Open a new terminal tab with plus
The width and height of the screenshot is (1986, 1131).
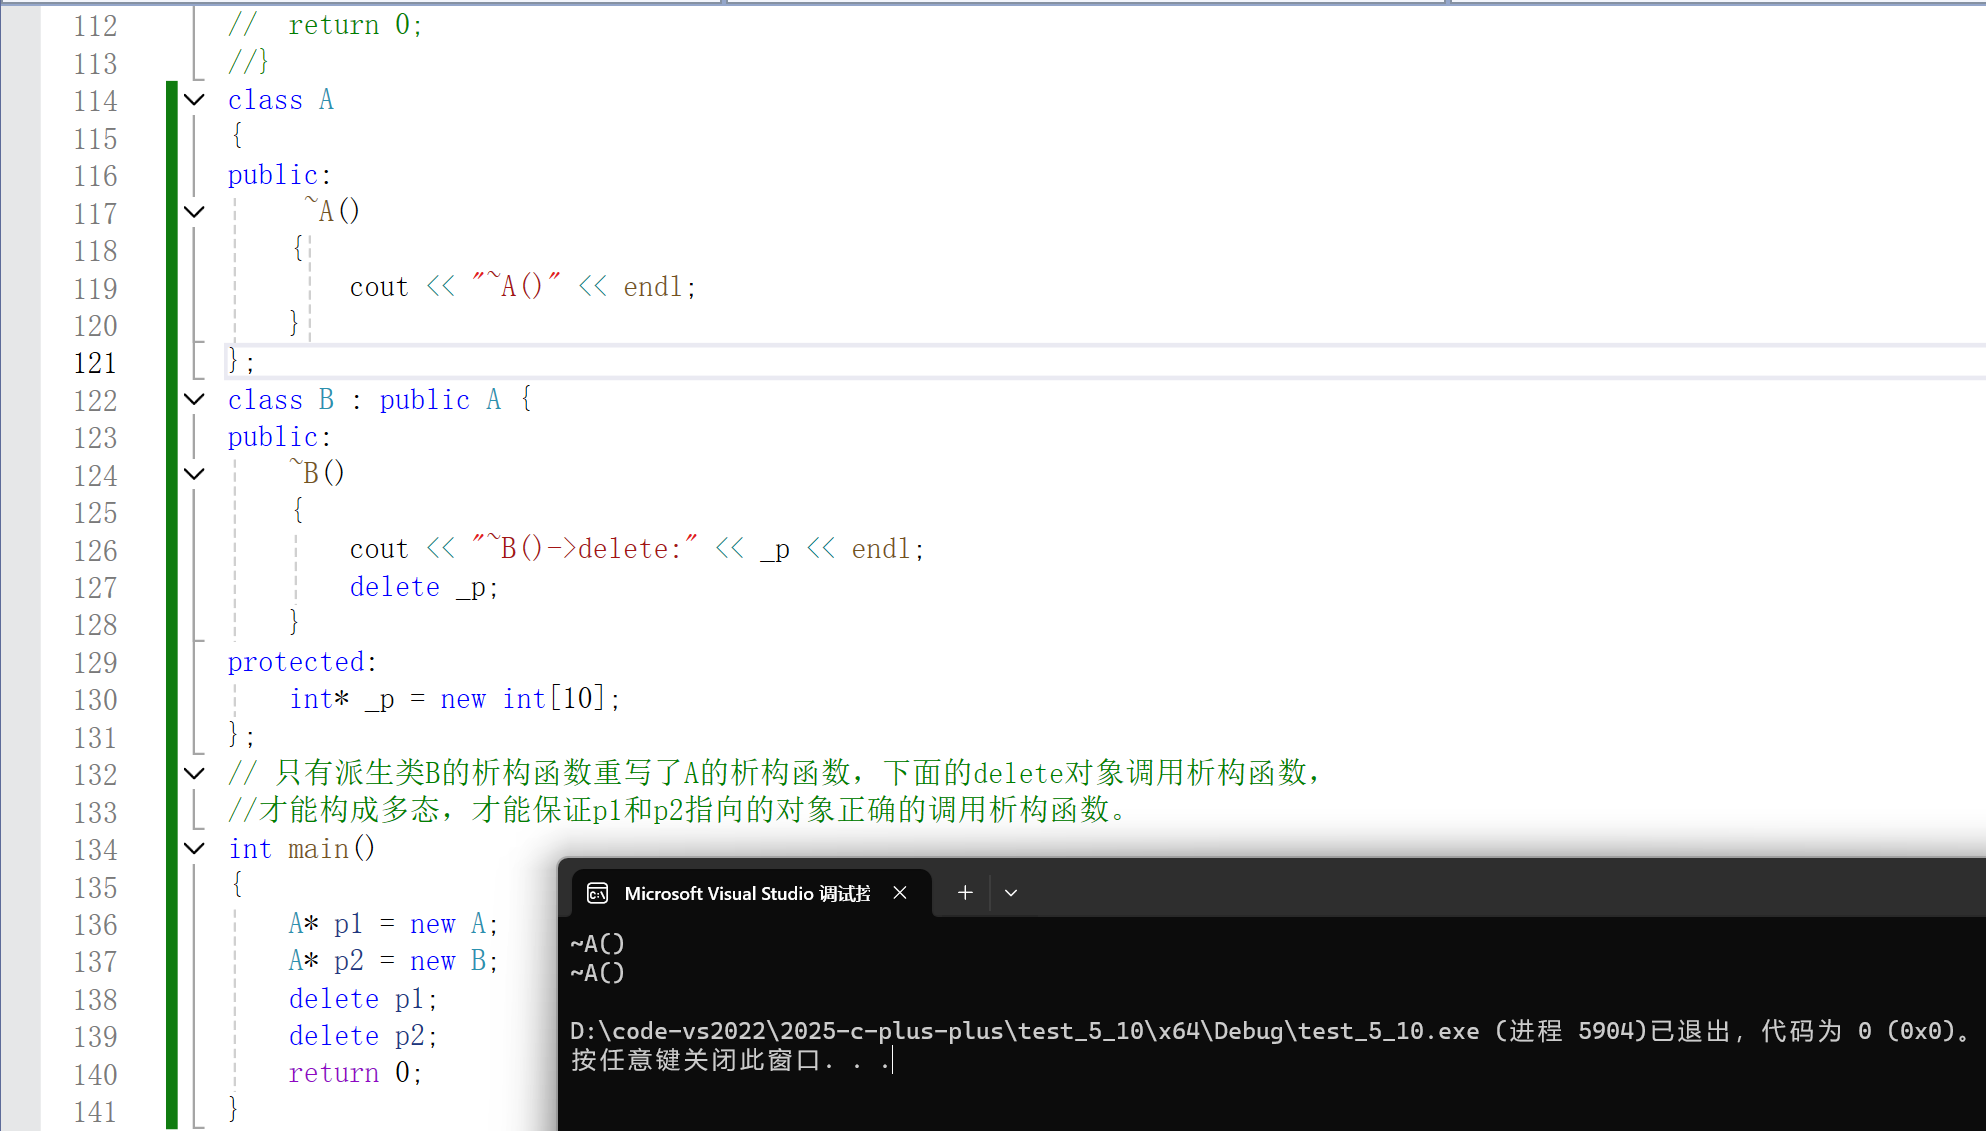pos(965,893)
